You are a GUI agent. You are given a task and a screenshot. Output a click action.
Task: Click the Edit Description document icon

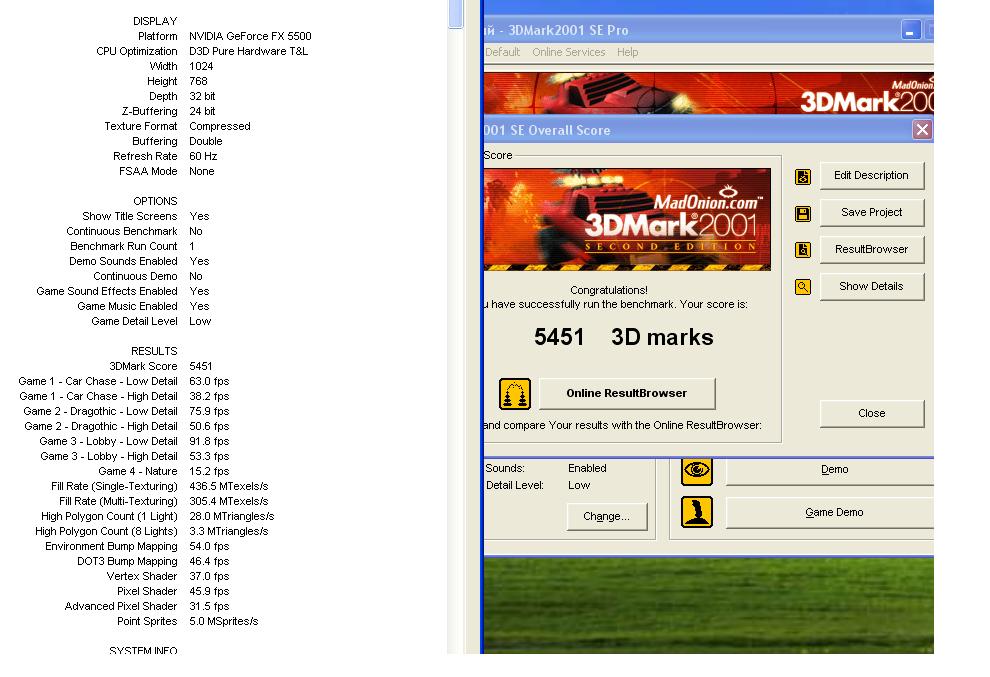802,177
